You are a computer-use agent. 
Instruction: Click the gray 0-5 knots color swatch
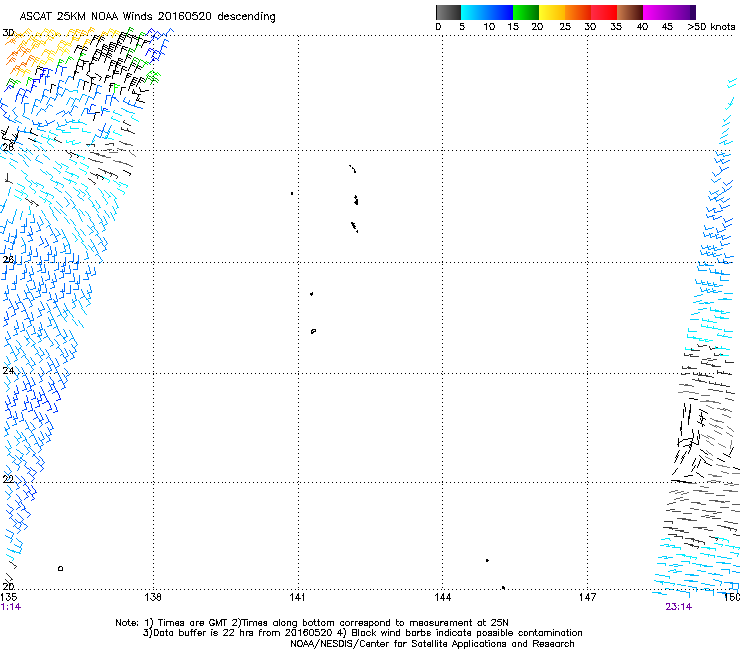tap(448, 12)
